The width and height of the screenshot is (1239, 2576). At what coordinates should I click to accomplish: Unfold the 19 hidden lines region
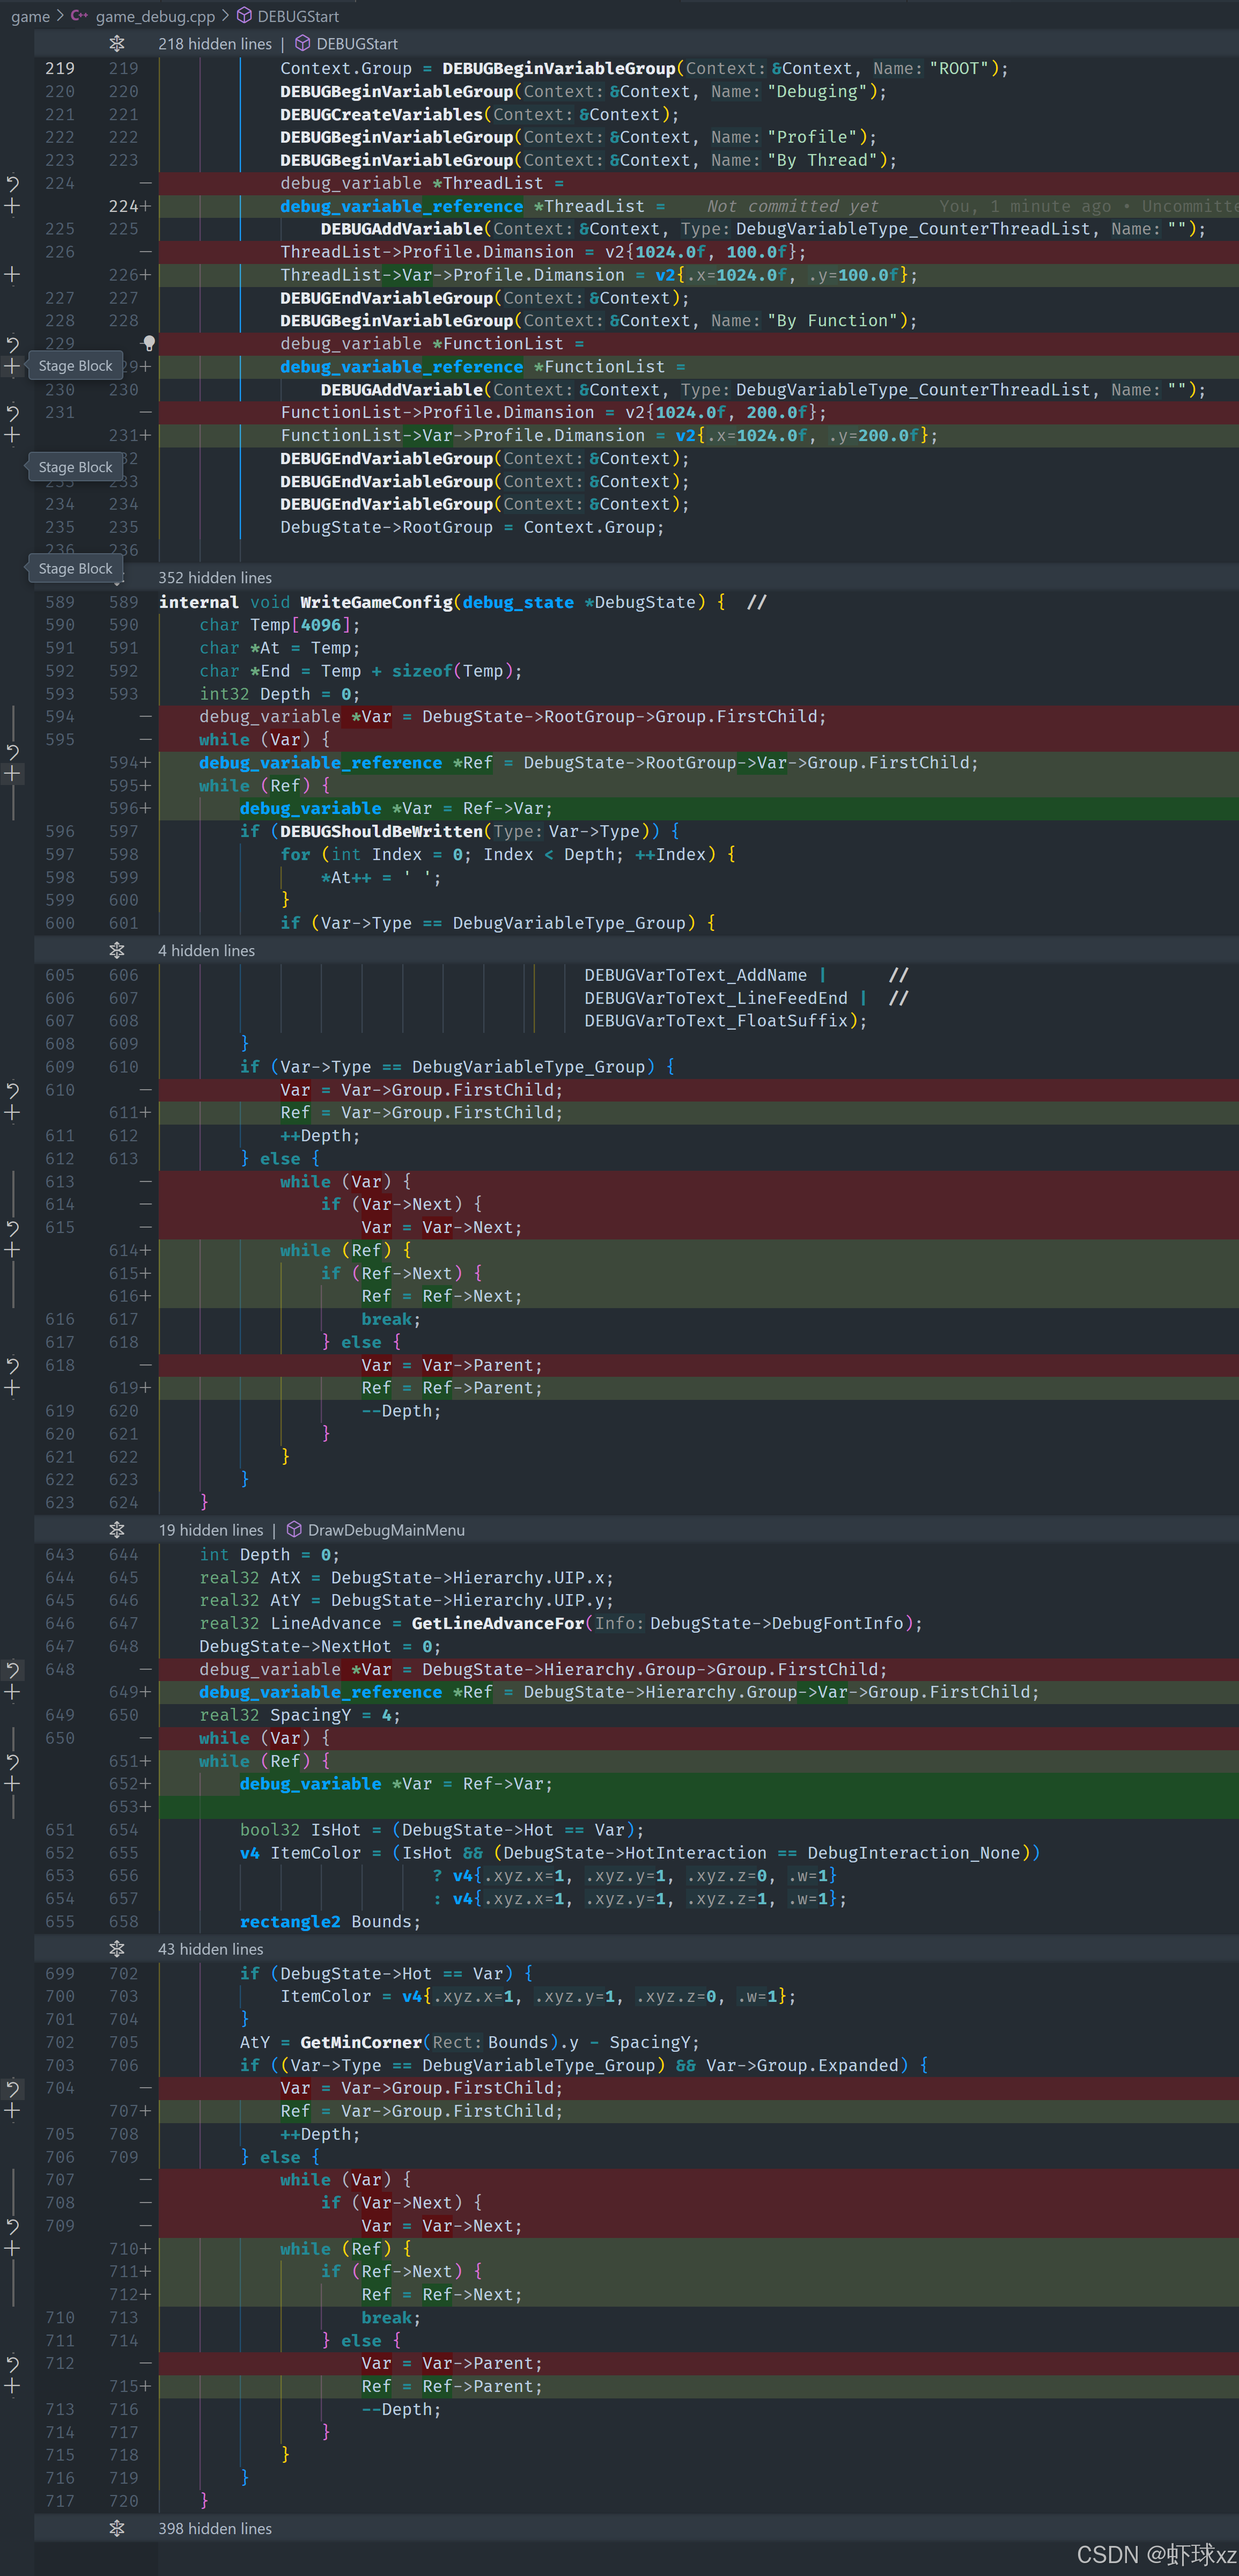[117, 1530]
